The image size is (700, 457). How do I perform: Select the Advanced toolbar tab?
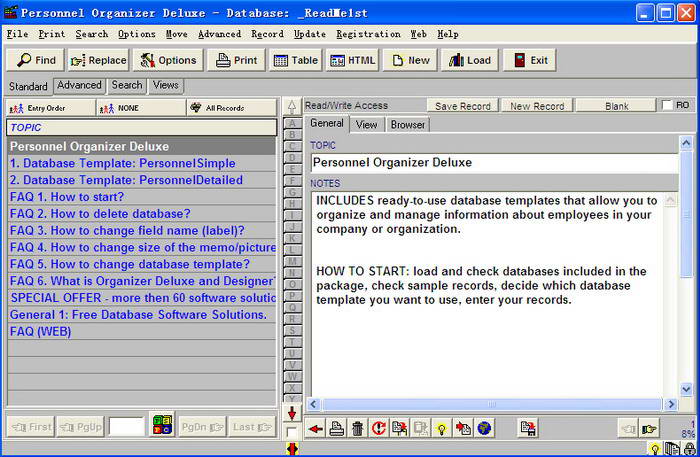click(x=79, y=85)
